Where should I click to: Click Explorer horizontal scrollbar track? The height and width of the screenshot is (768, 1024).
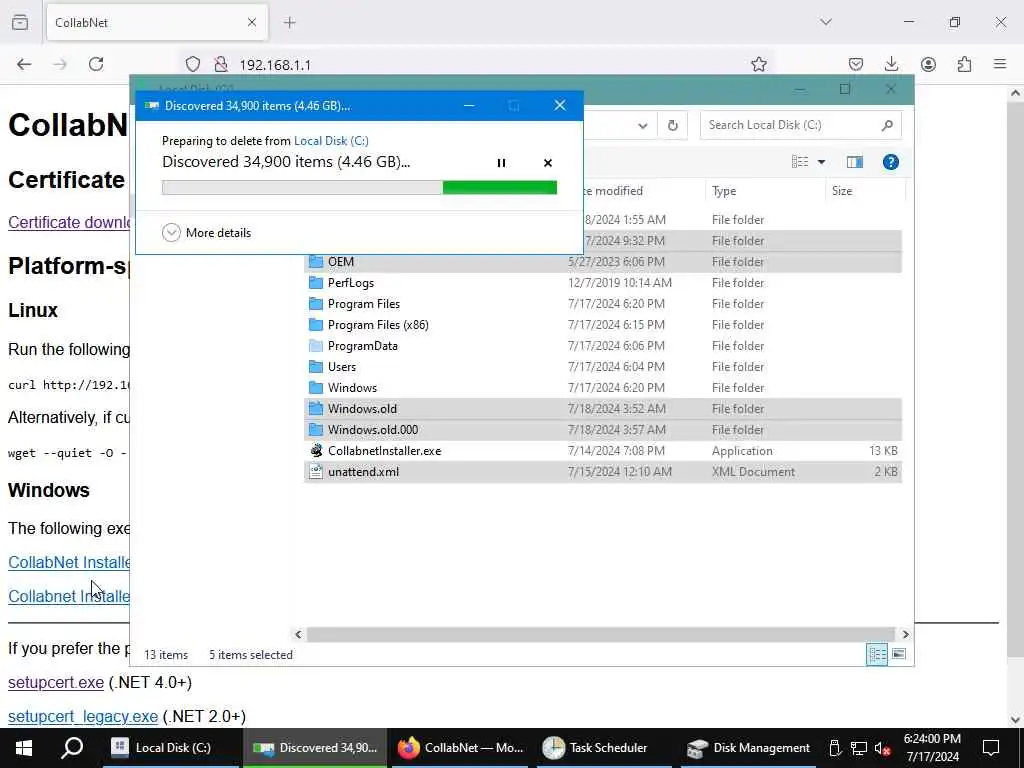click(x=601, y=634)
